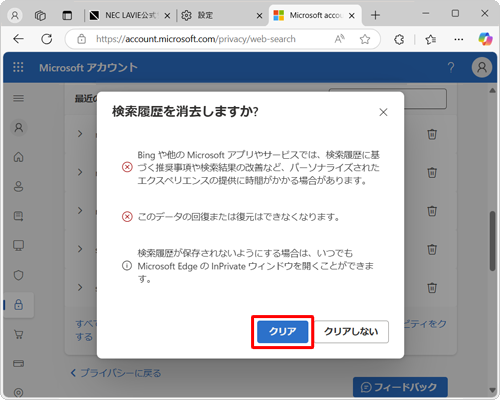
Task: Delete the fifth search history entry
Action: pos(432,288)
